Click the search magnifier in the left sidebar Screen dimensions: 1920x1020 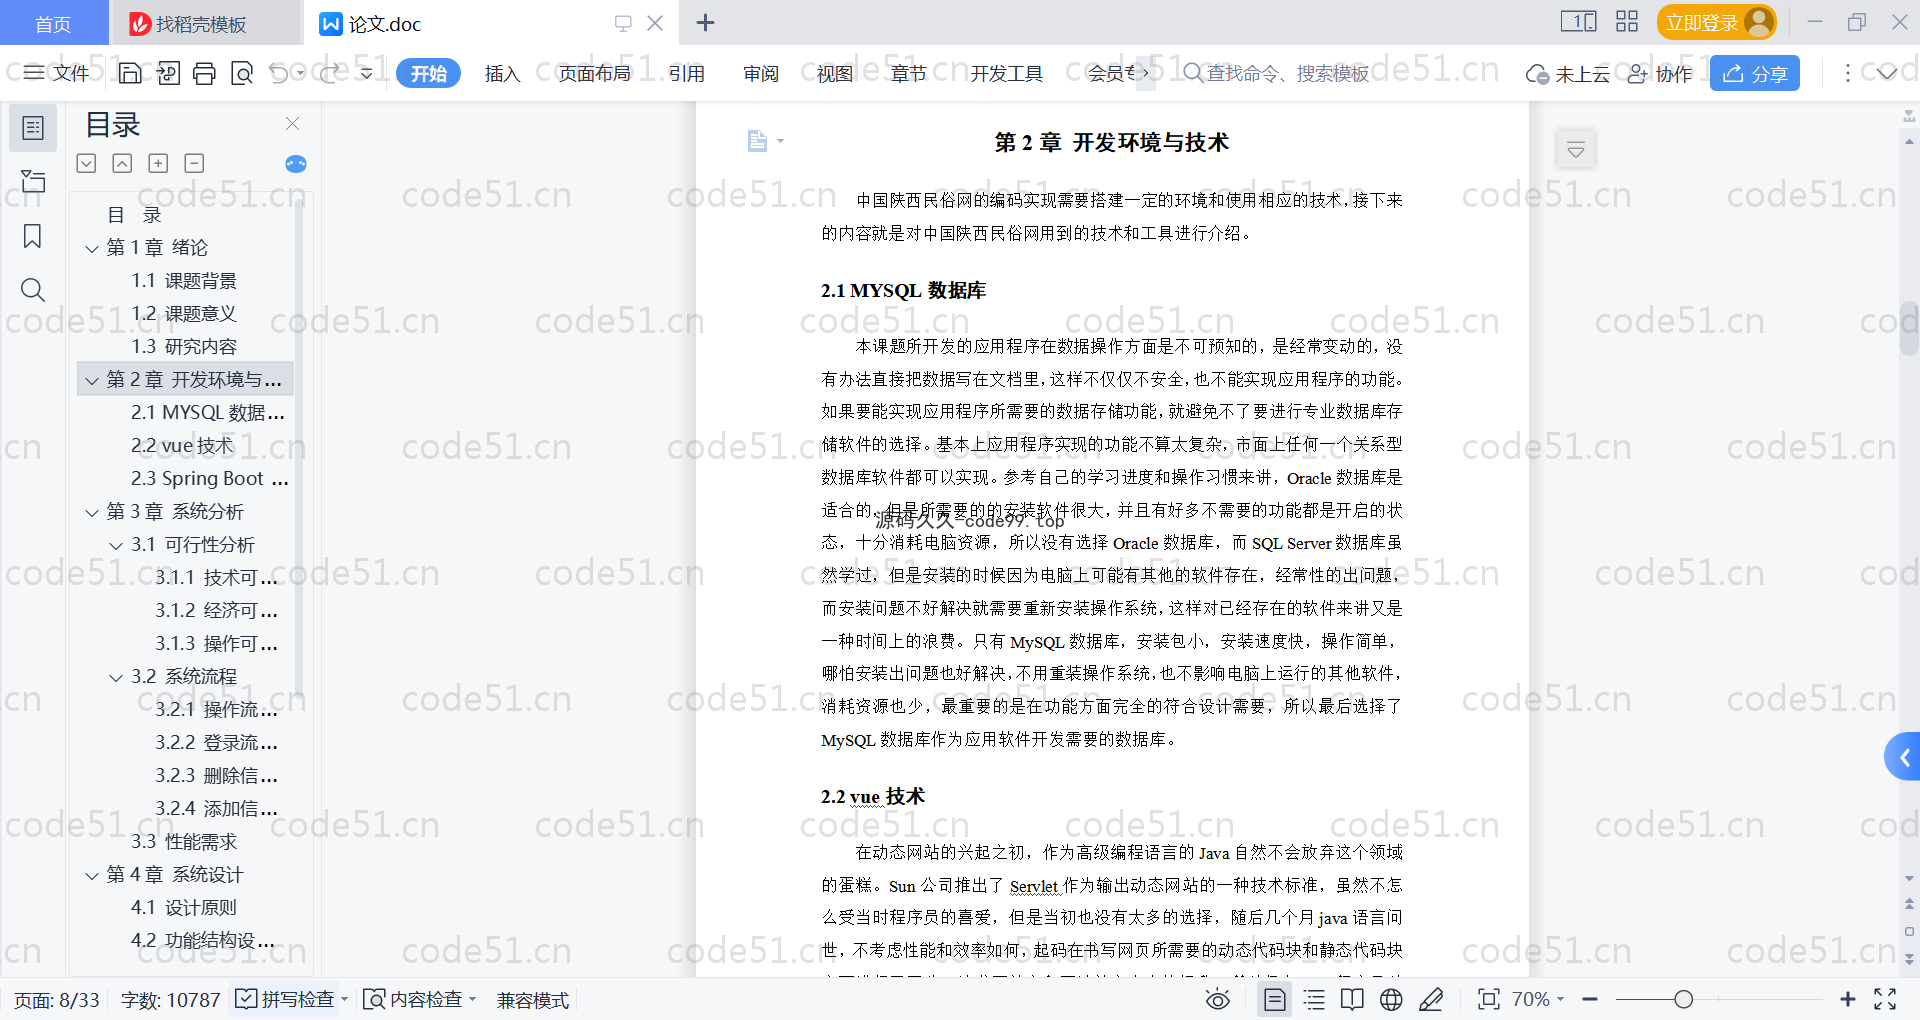coord(32,290)
